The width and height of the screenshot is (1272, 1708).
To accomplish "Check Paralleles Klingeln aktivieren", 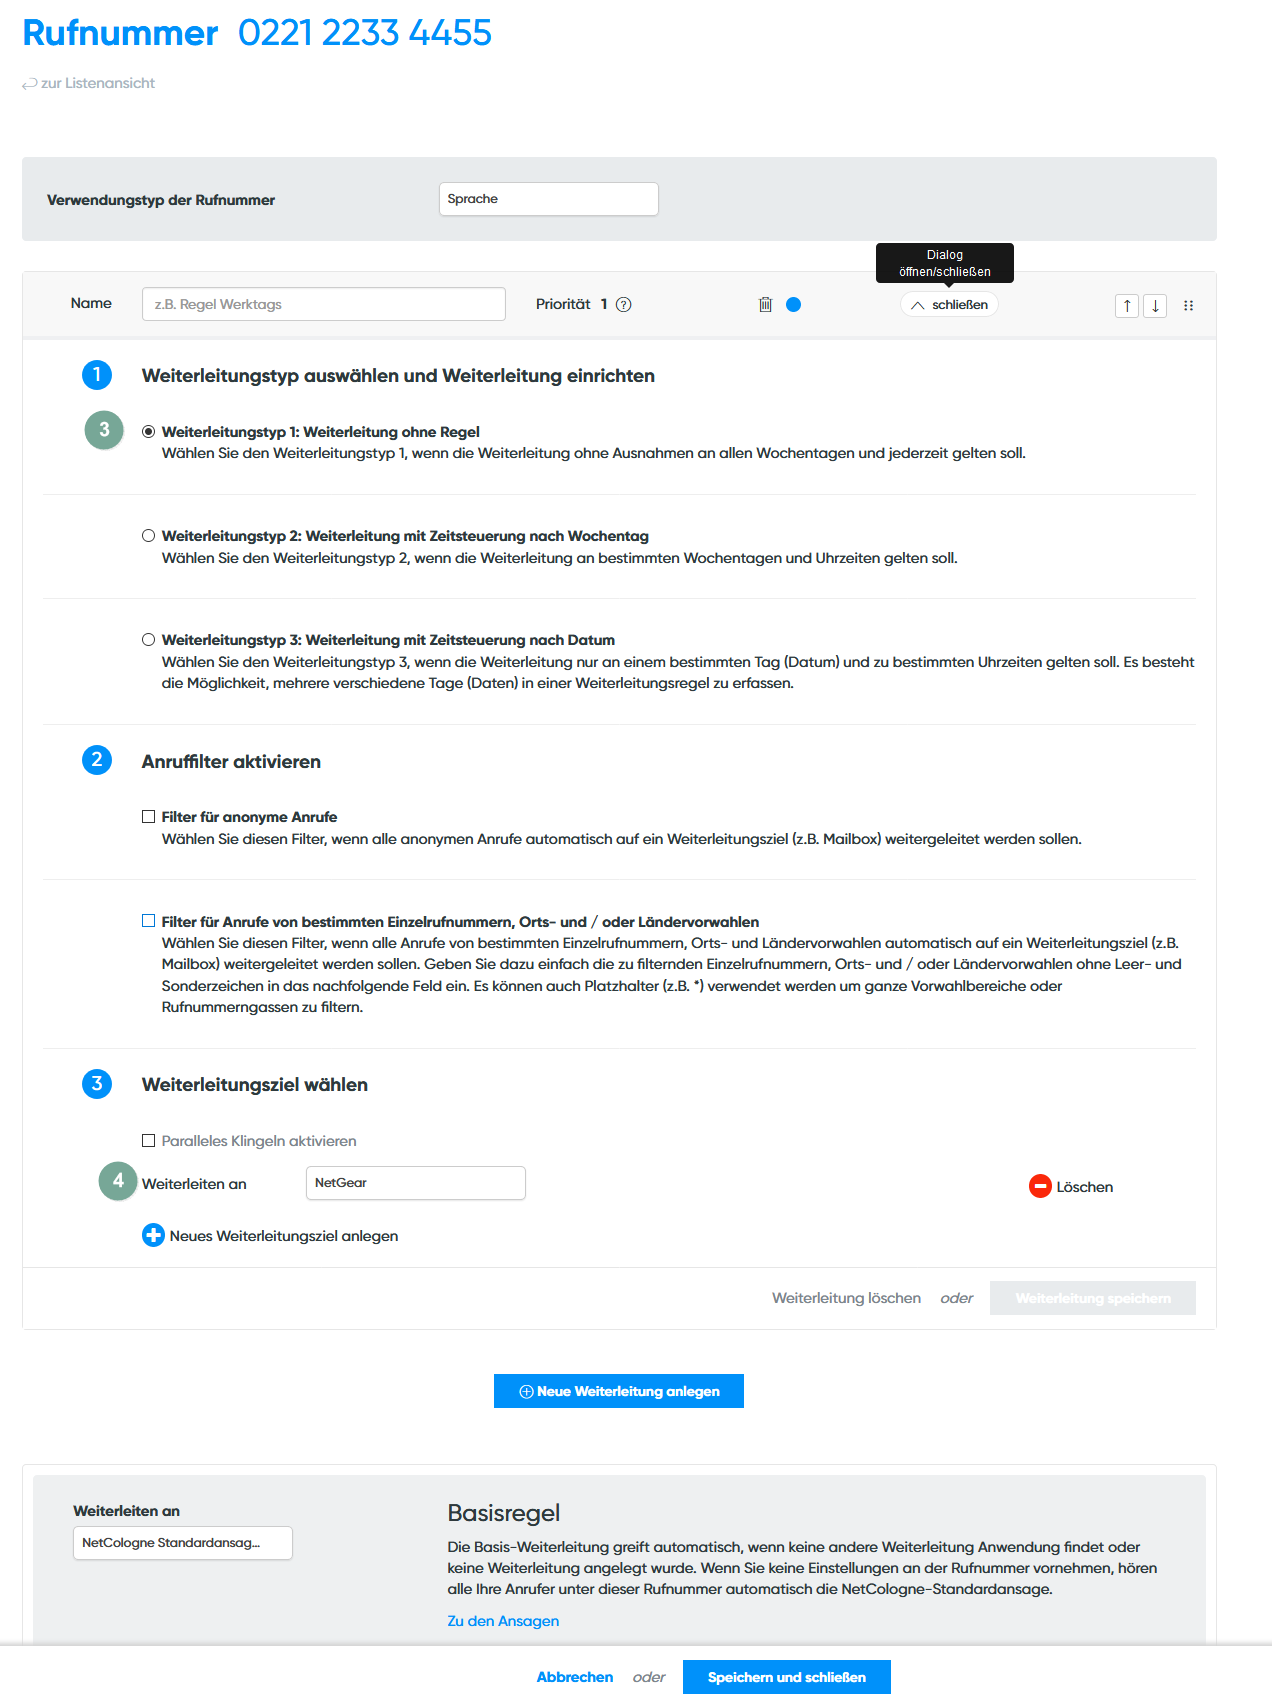I will (x=149, y=1140).
